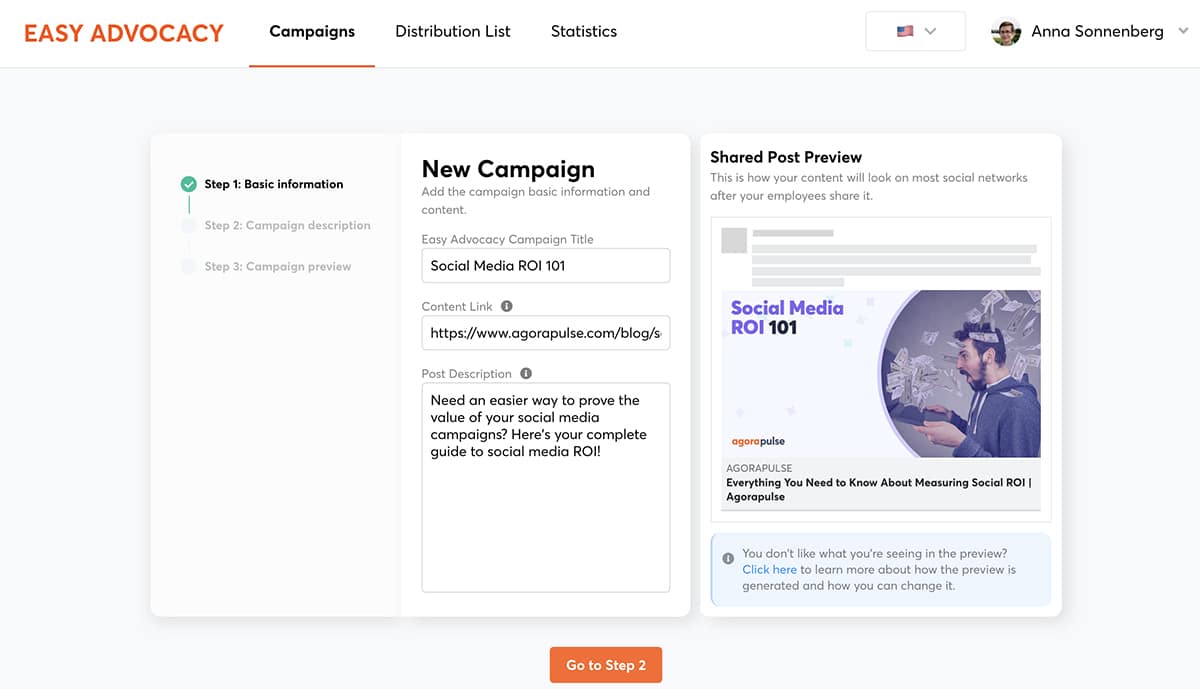Open the Statistics tab

coord(584,32)
